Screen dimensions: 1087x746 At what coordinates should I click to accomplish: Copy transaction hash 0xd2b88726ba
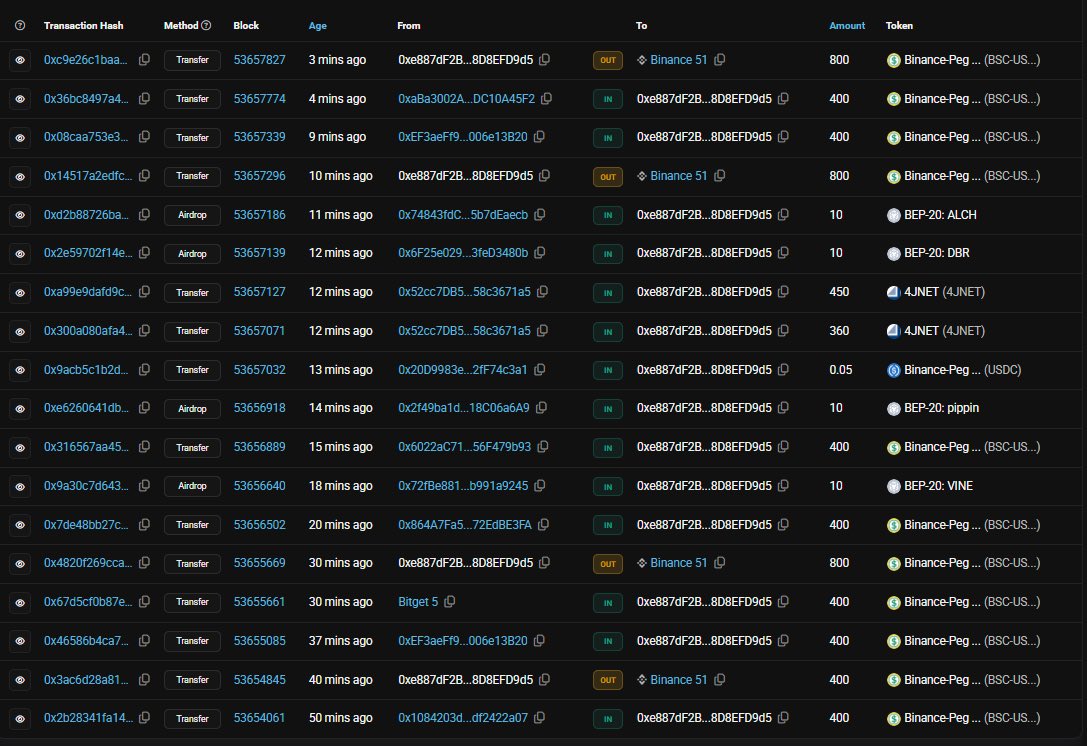click(144, 215)
